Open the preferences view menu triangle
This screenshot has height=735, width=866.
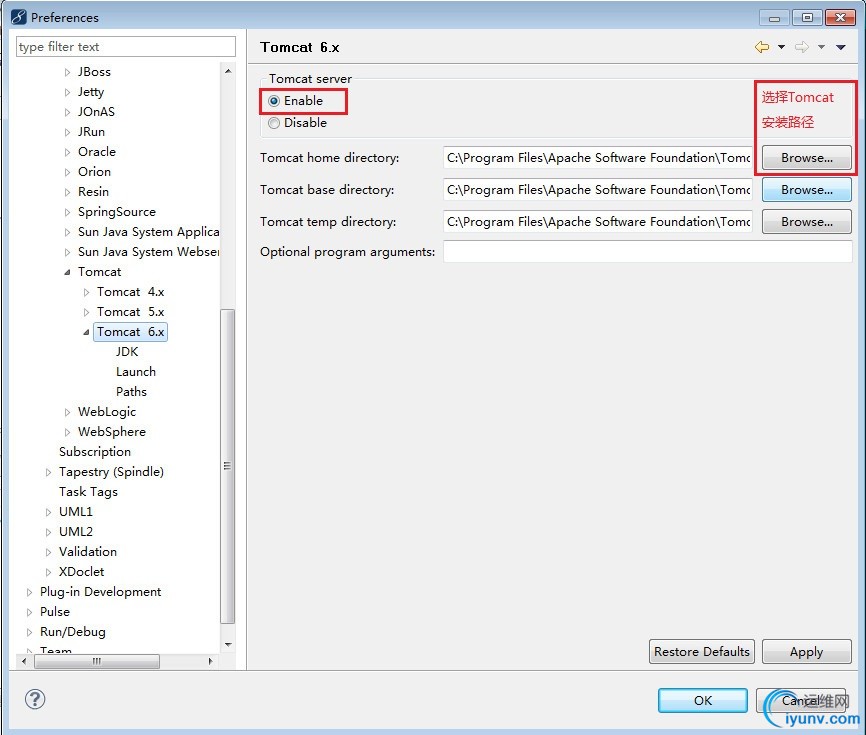pos(841,47)
